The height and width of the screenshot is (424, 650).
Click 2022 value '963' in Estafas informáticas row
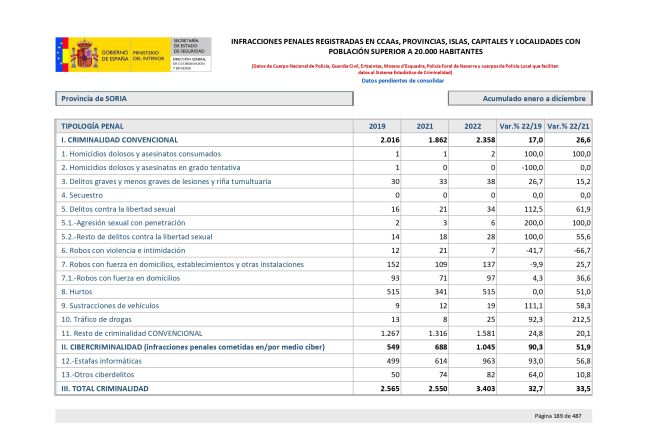point(489,361)
